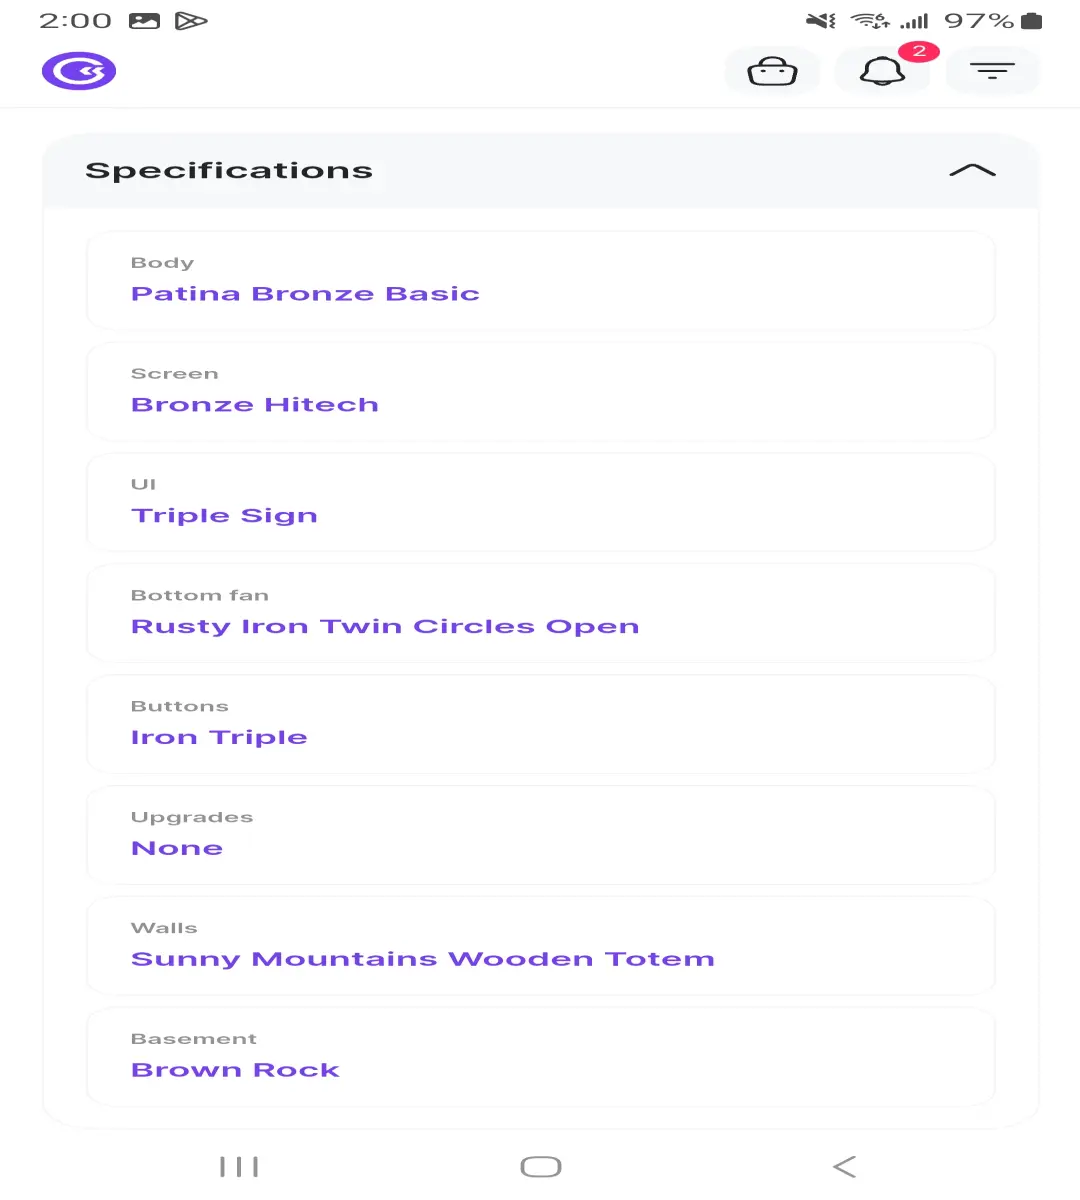Image resolution: width=1080 pixels, height=1200 pixels.
Task: Select the Patina Bronze Basic body link
Action: [305, 294]
